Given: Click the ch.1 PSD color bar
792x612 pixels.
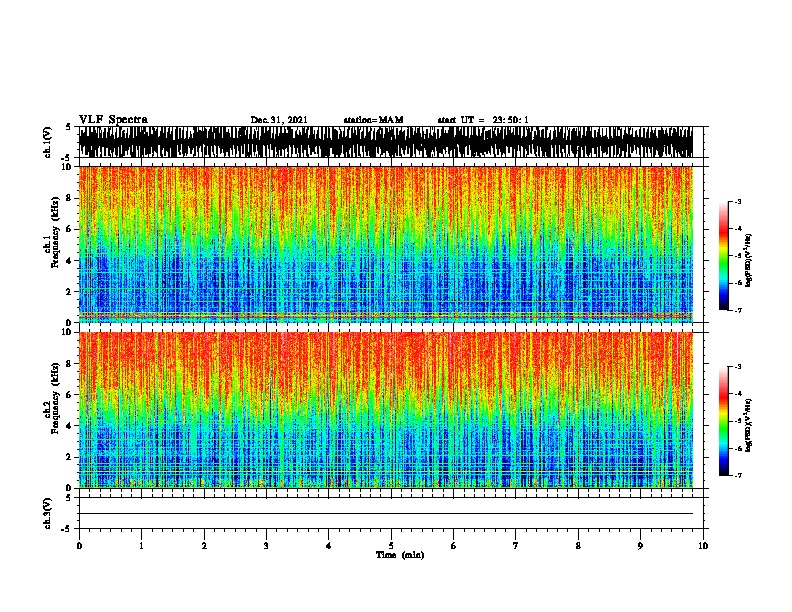Looking at the screenshot, I should click(724, 256).
